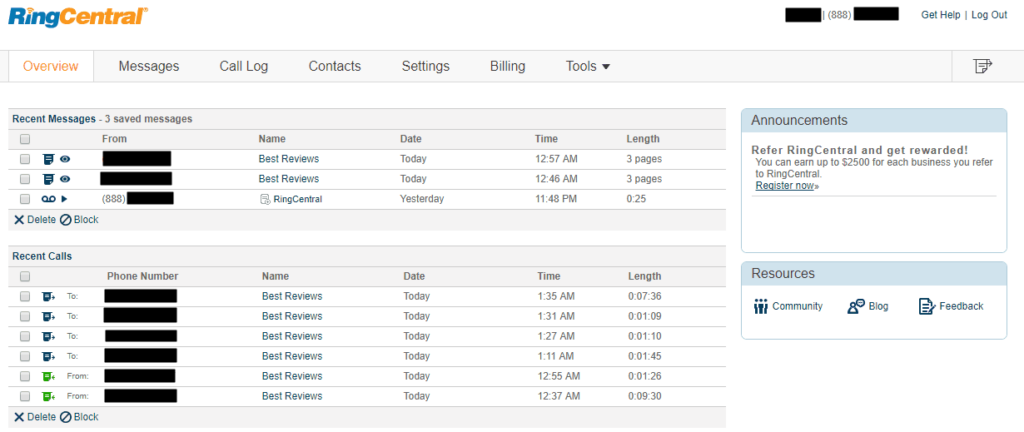
Task: Delete selected items under Recent Calls
Action: click(x=34, y=416)
